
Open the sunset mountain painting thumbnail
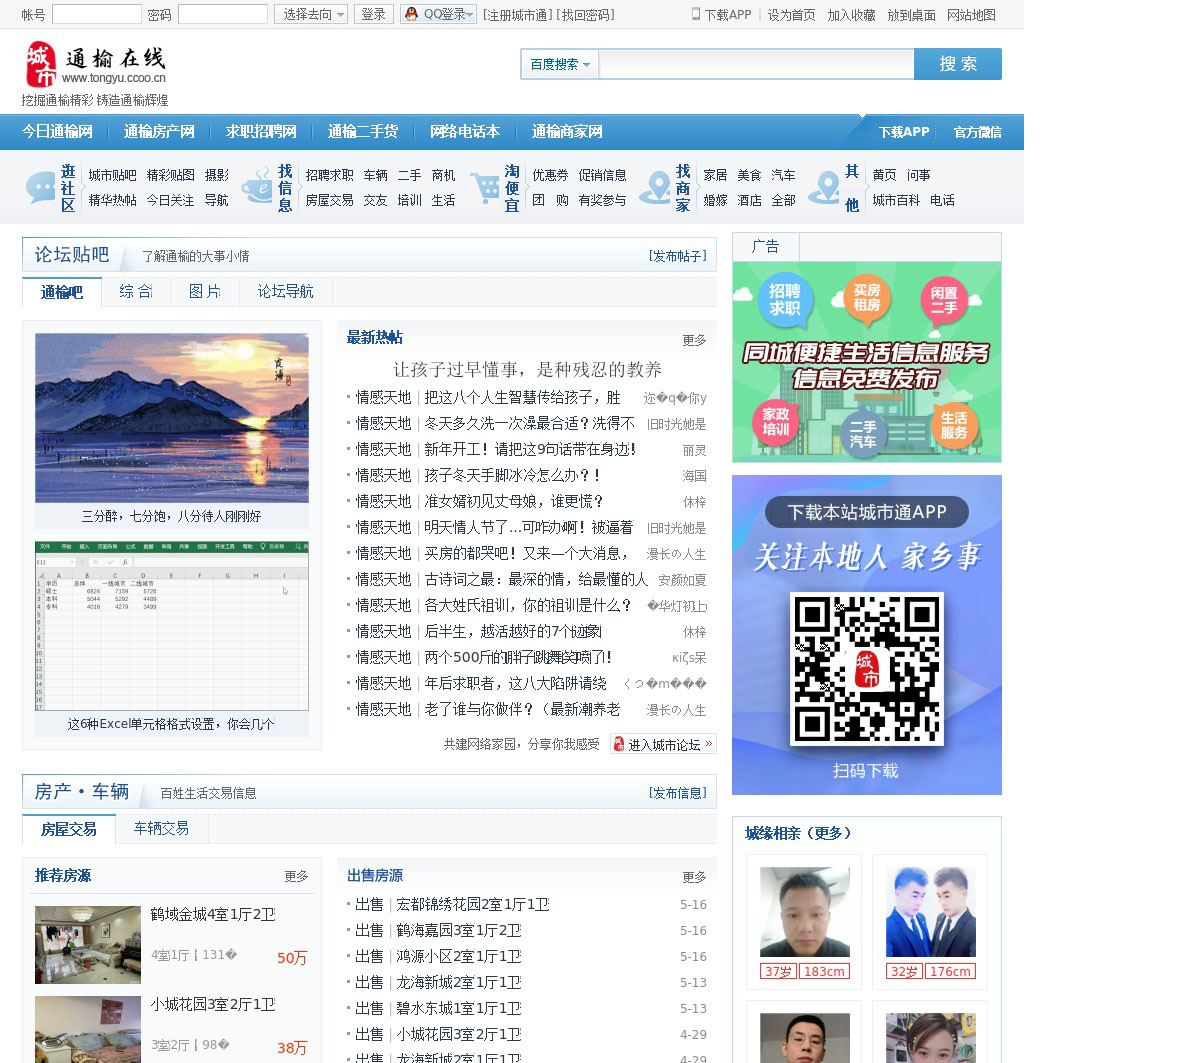pyautogui.click(x=172, y=418)
